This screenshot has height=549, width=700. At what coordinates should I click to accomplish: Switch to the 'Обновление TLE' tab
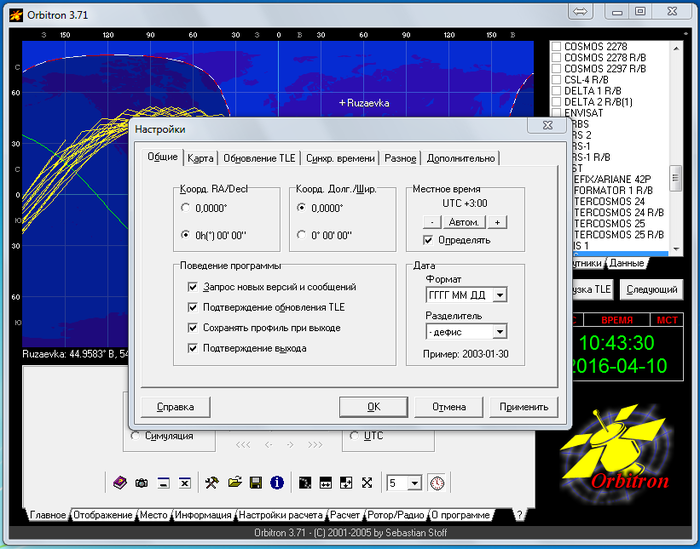(x=259, y=158)
